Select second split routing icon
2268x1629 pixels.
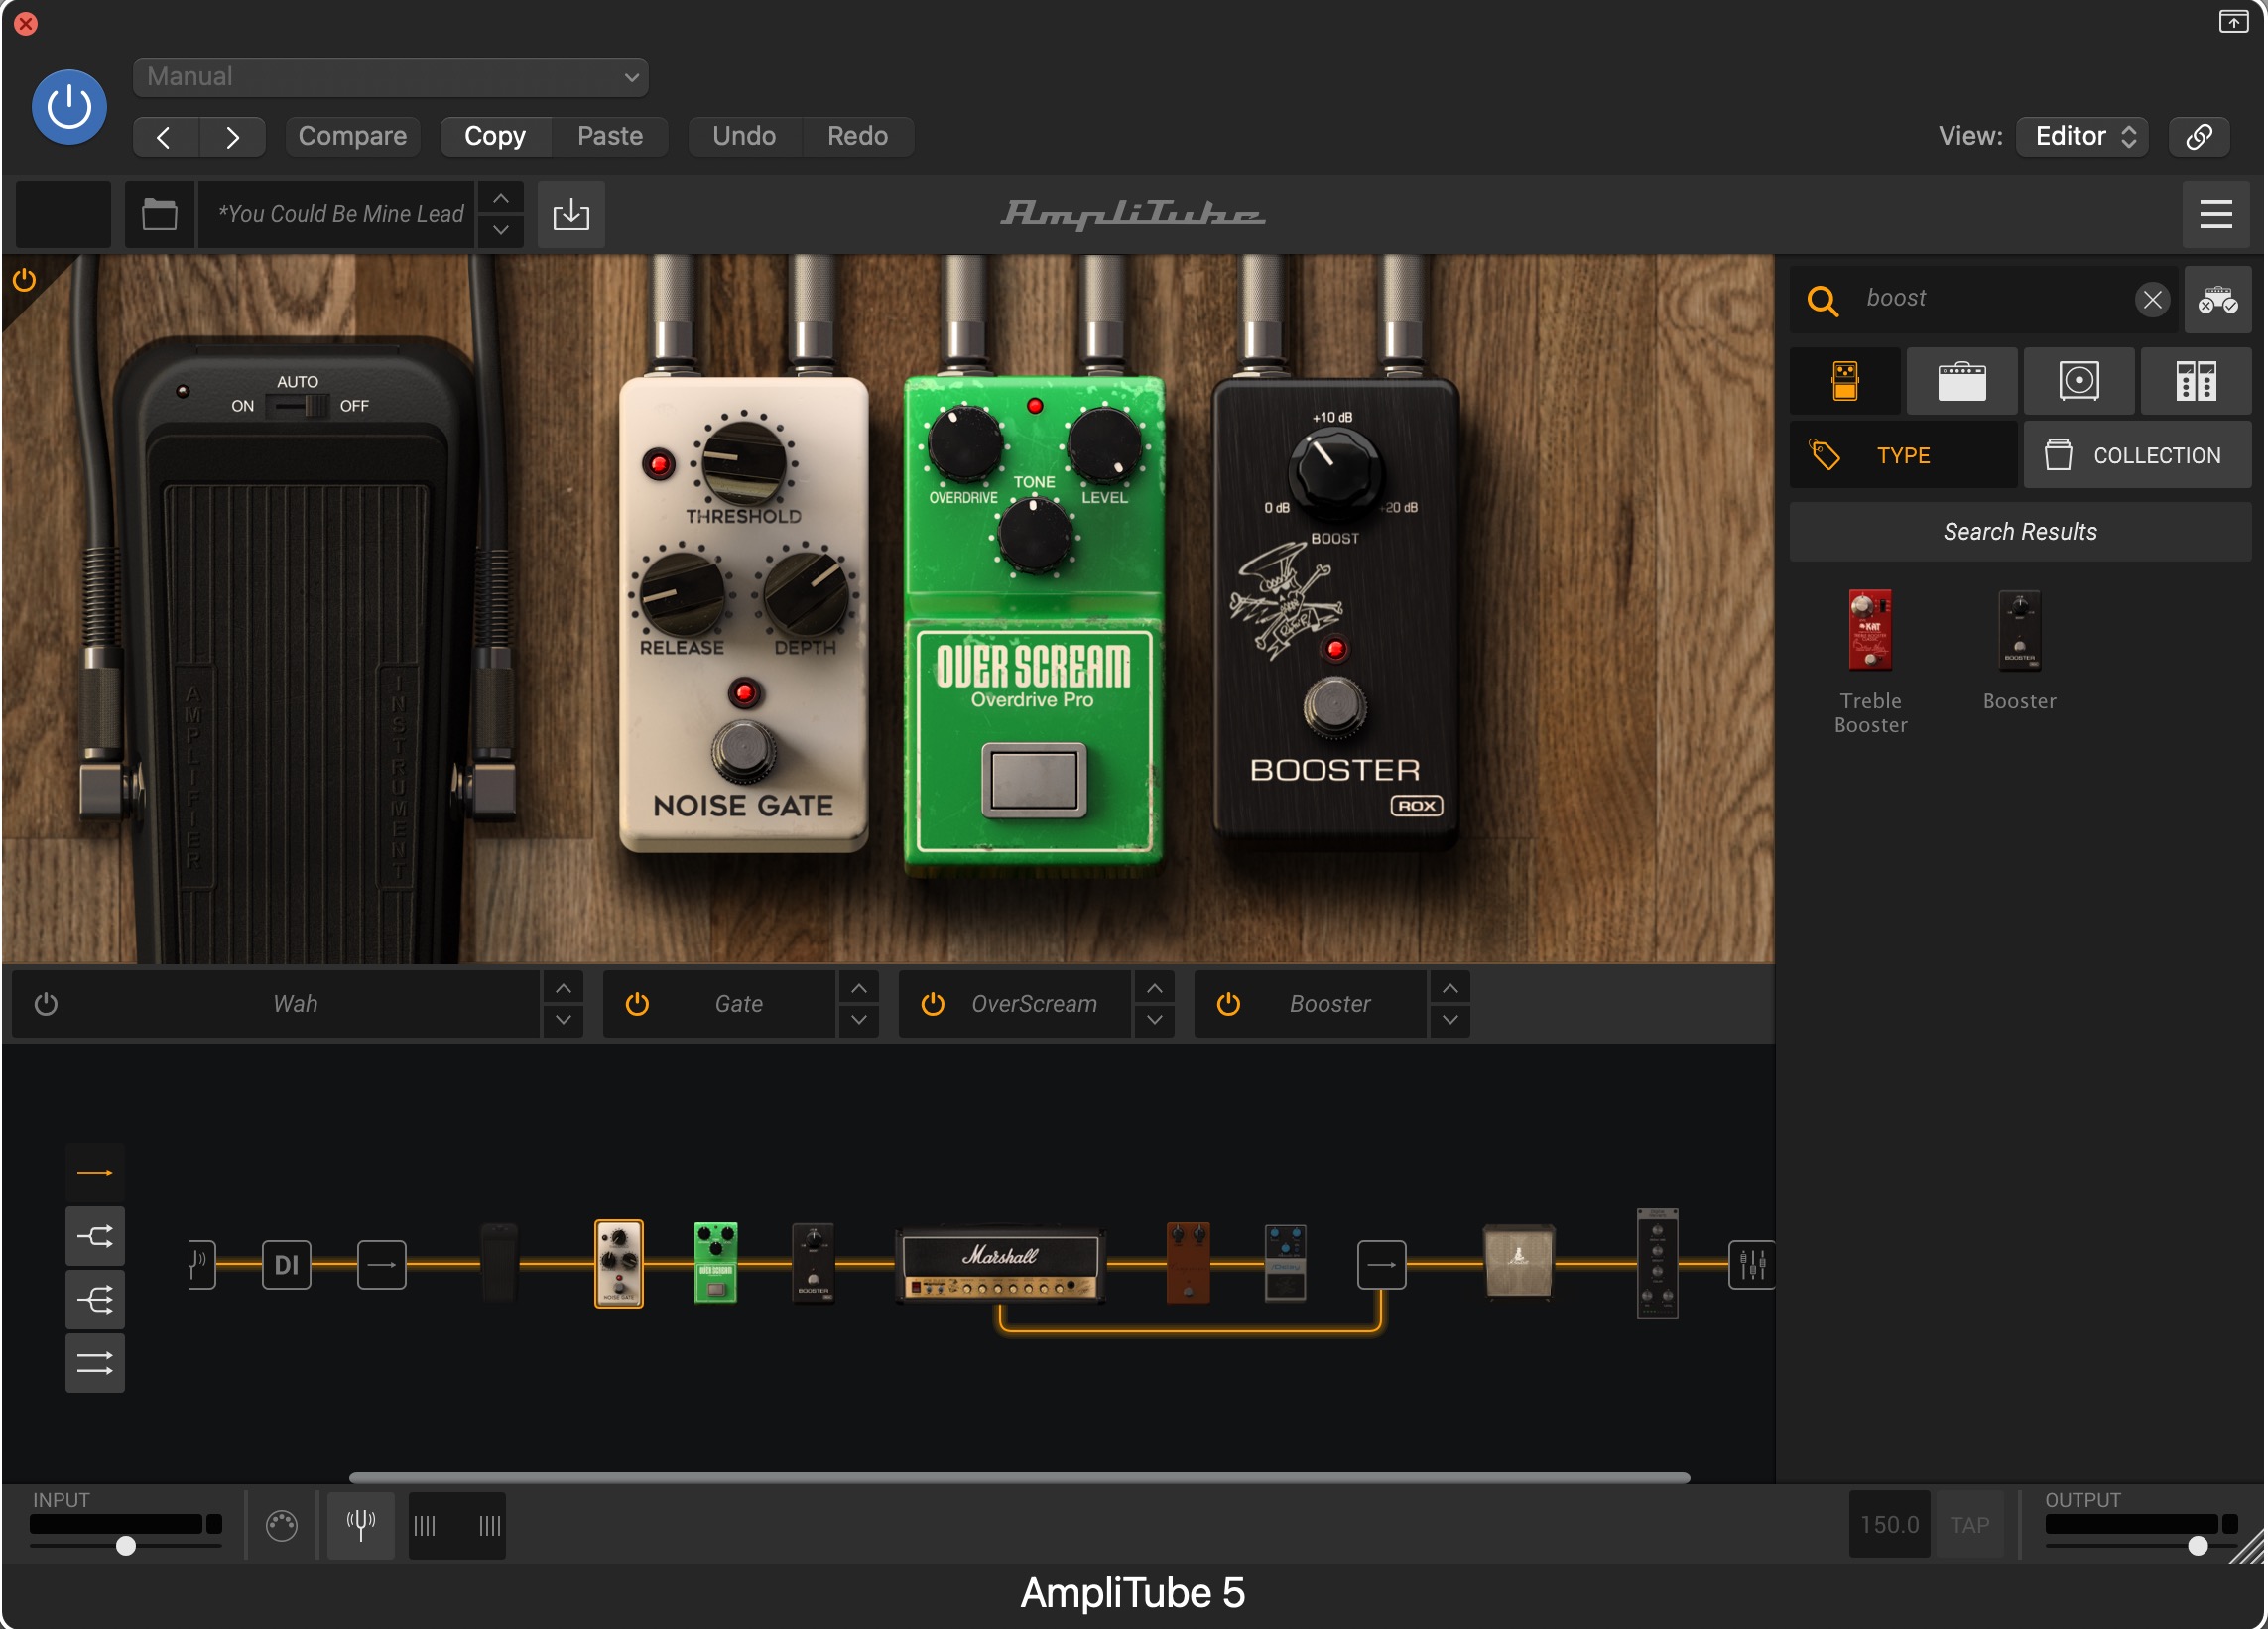point(95,1237)
